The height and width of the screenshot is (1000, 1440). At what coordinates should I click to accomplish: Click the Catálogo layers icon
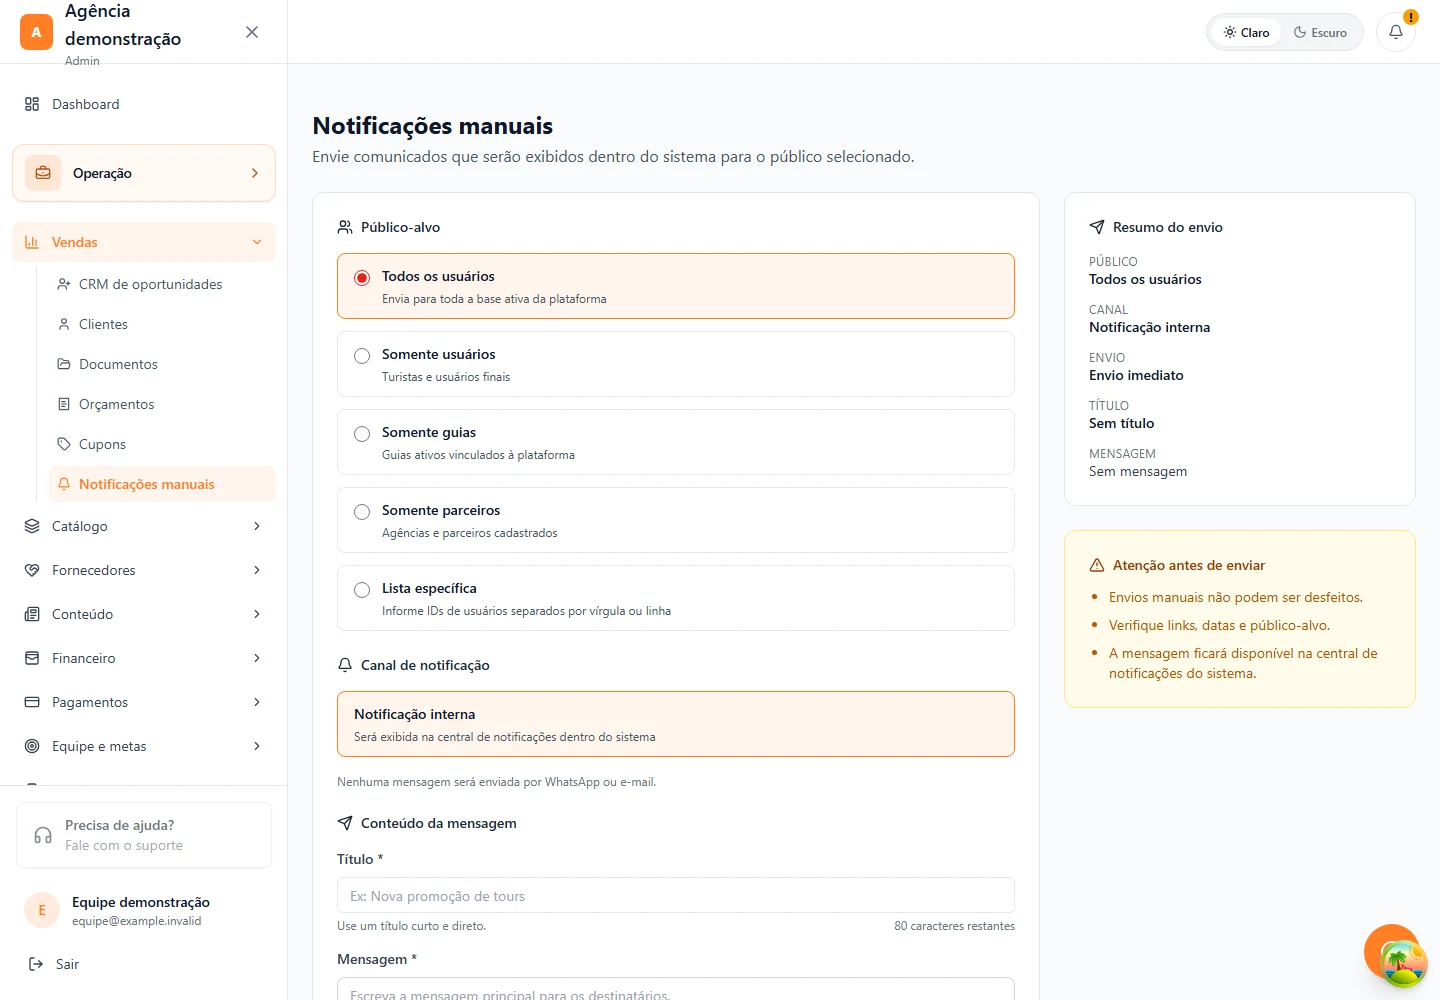pos(32,526)
